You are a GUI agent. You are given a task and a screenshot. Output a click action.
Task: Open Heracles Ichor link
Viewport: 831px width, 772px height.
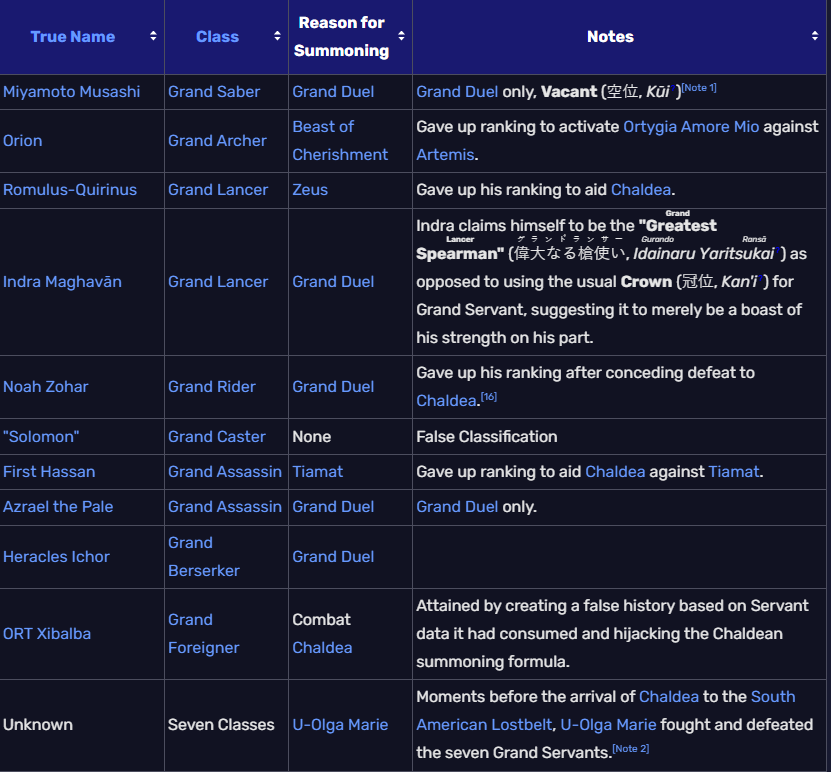click(x=56, y=557)
